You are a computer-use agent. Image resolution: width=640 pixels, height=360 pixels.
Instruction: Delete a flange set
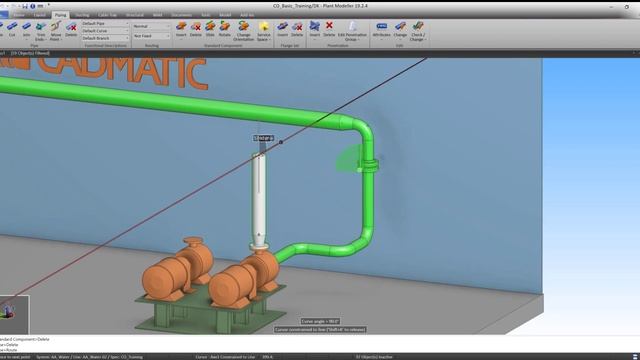click(x=297, y=30)
